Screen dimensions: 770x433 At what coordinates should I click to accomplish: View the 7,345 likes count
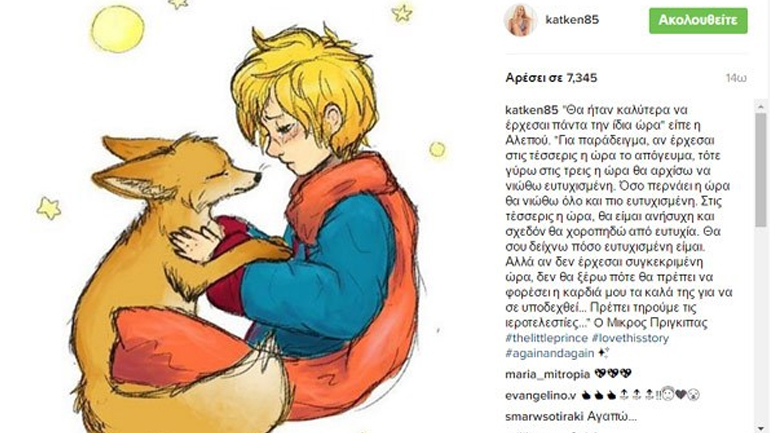point(551,78)
